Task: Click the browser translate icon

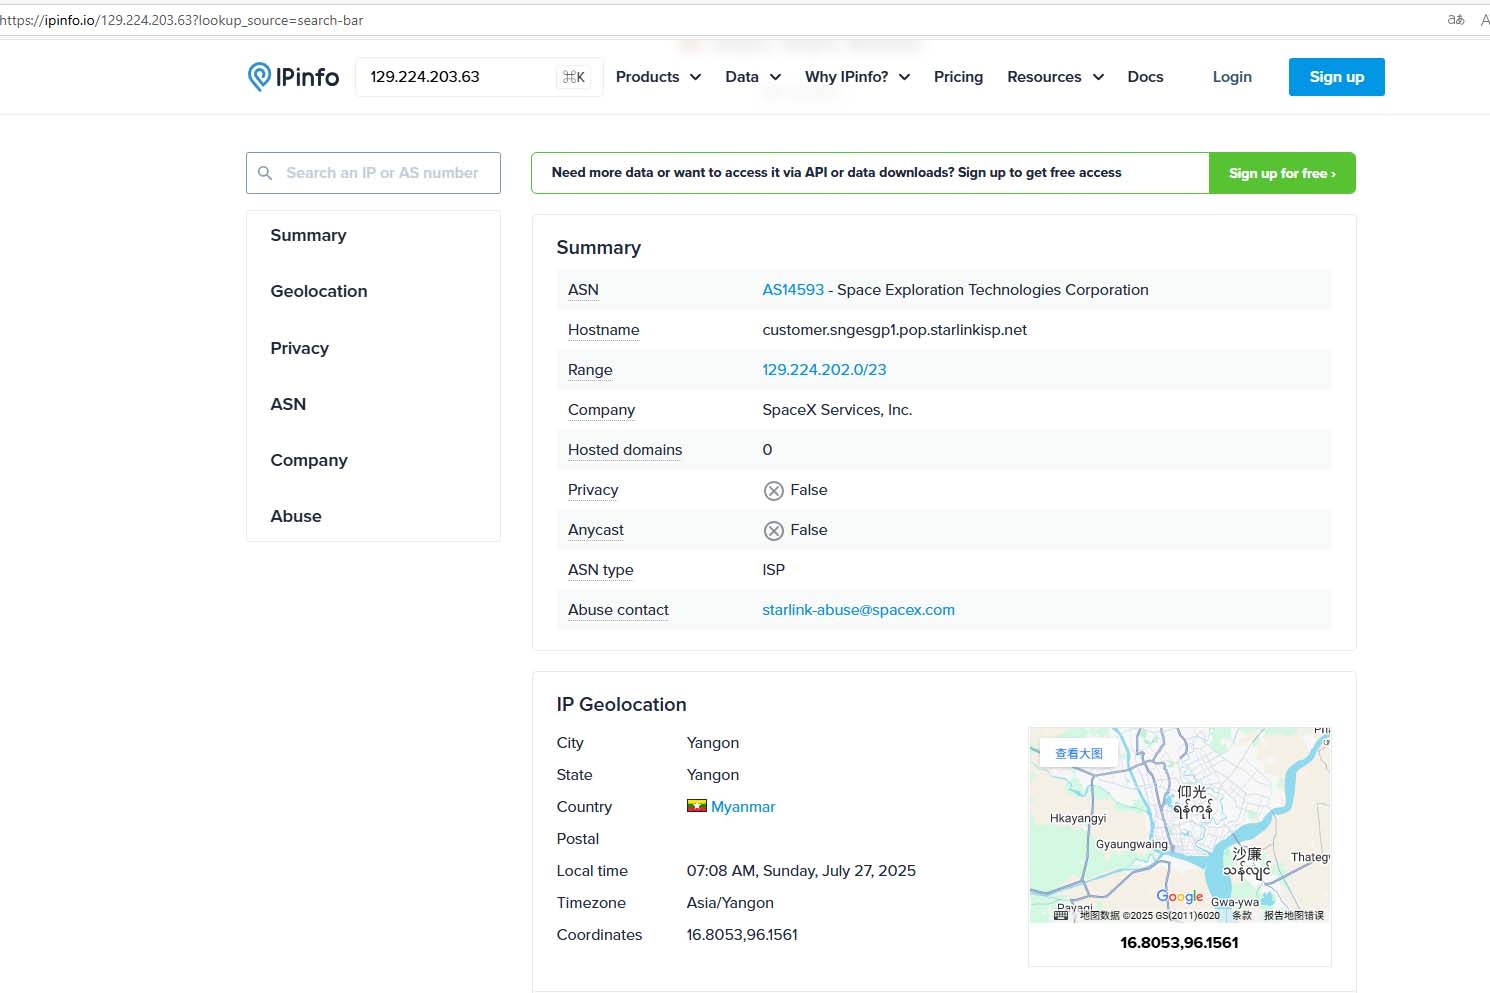Action: pyautogui.click(x=1456, y=20)
